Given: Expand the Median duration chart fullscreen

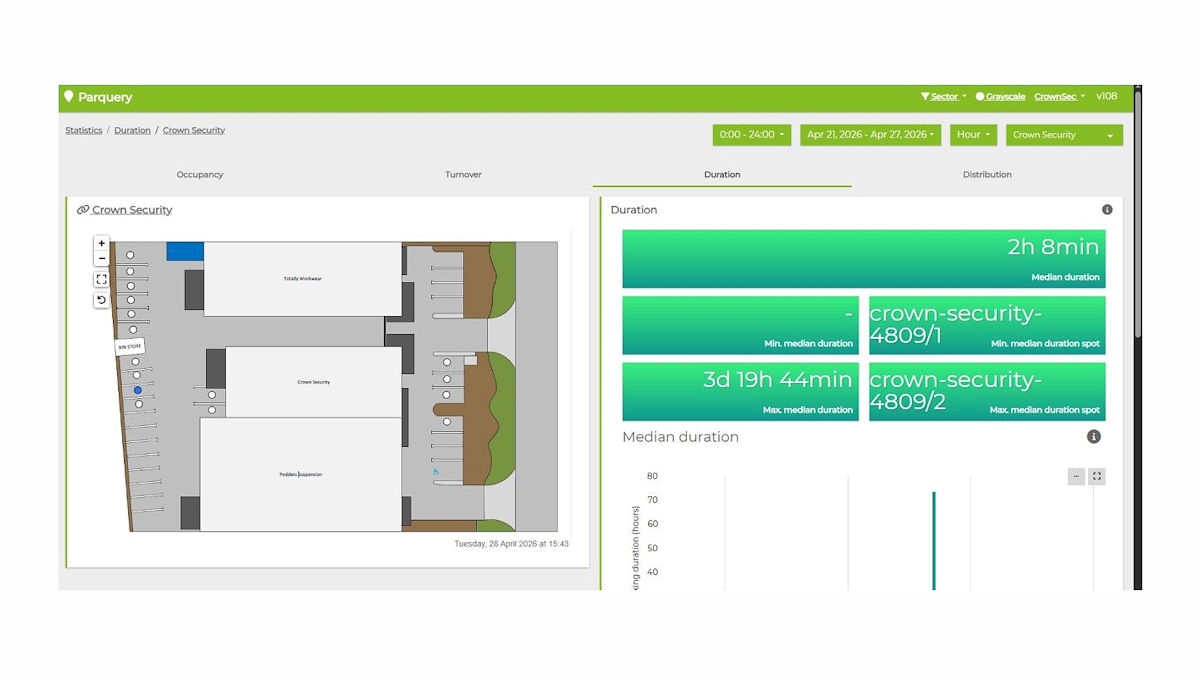Looking at the screenshot, I should pyautogui.click(x=1097, y=477).
